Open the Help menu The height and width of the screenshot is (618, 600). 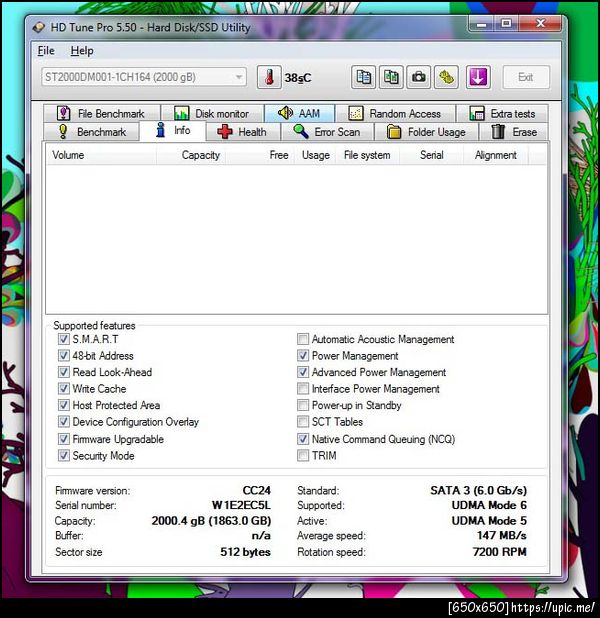(82, 51)
